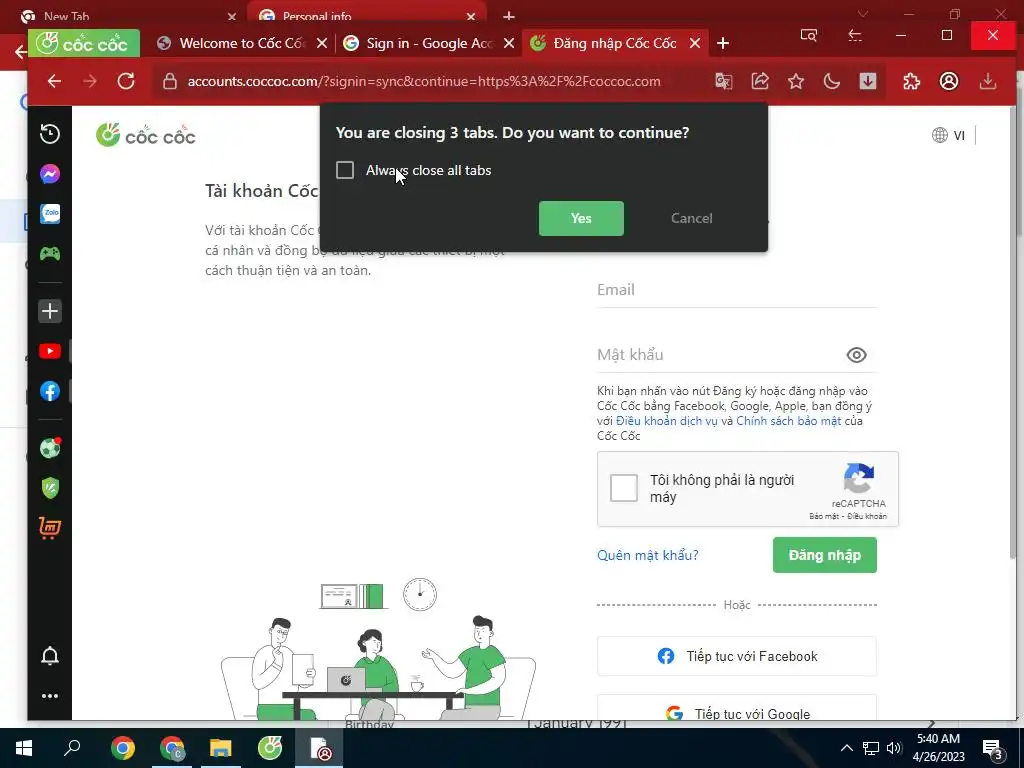Viewport: 1024px width, 768px height.
Task: Open the media download toolbar icon
Action: (867, 81)
